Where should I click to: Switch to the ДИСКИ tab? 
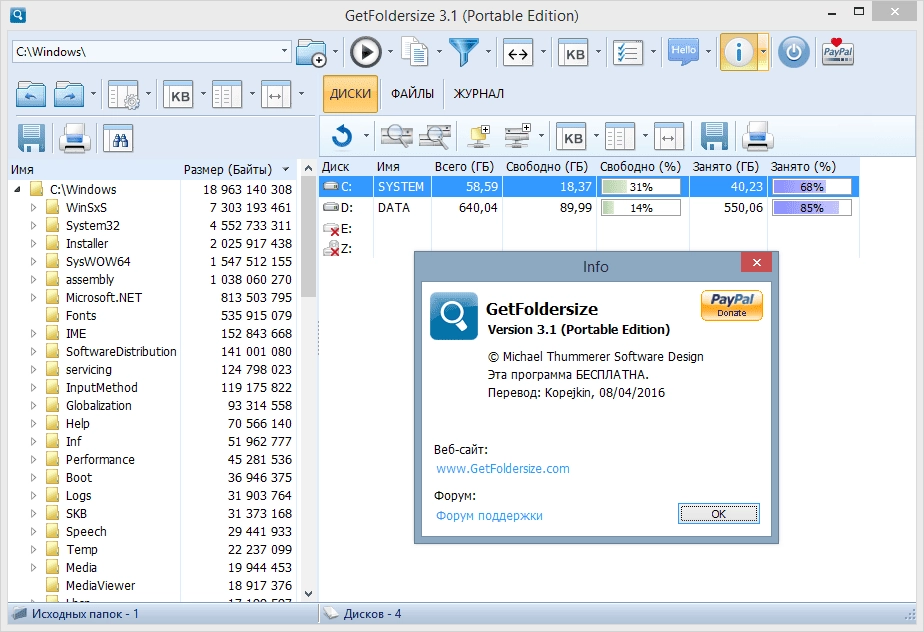(350, 94)
